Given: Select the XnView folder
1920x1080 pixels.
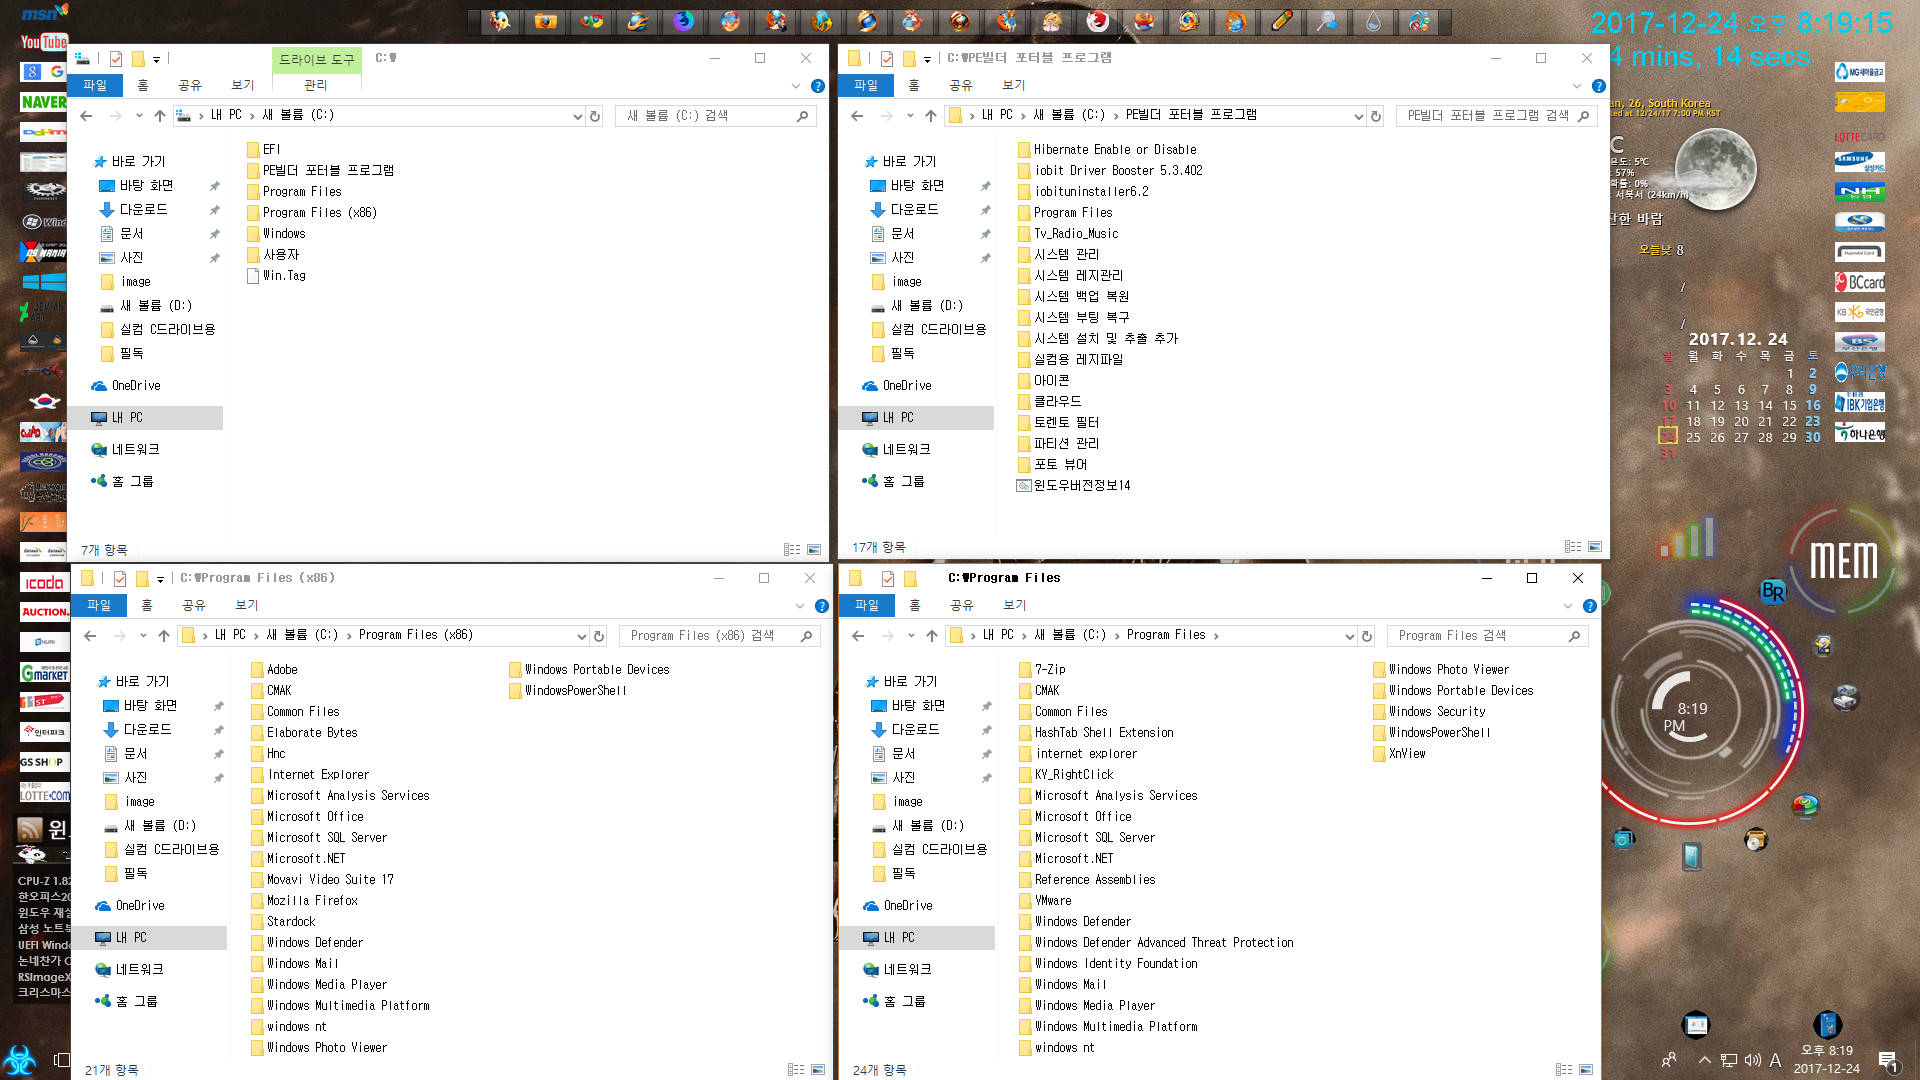Looking at the screenshot, I should coord(1406,754).
